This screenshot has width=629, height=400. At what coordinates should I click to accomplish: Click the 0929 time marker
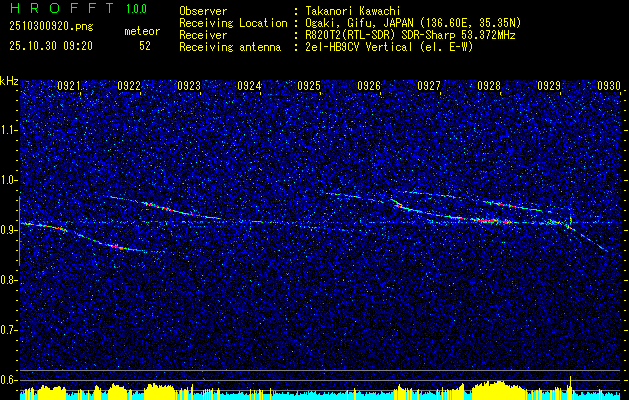click(549, 86)
